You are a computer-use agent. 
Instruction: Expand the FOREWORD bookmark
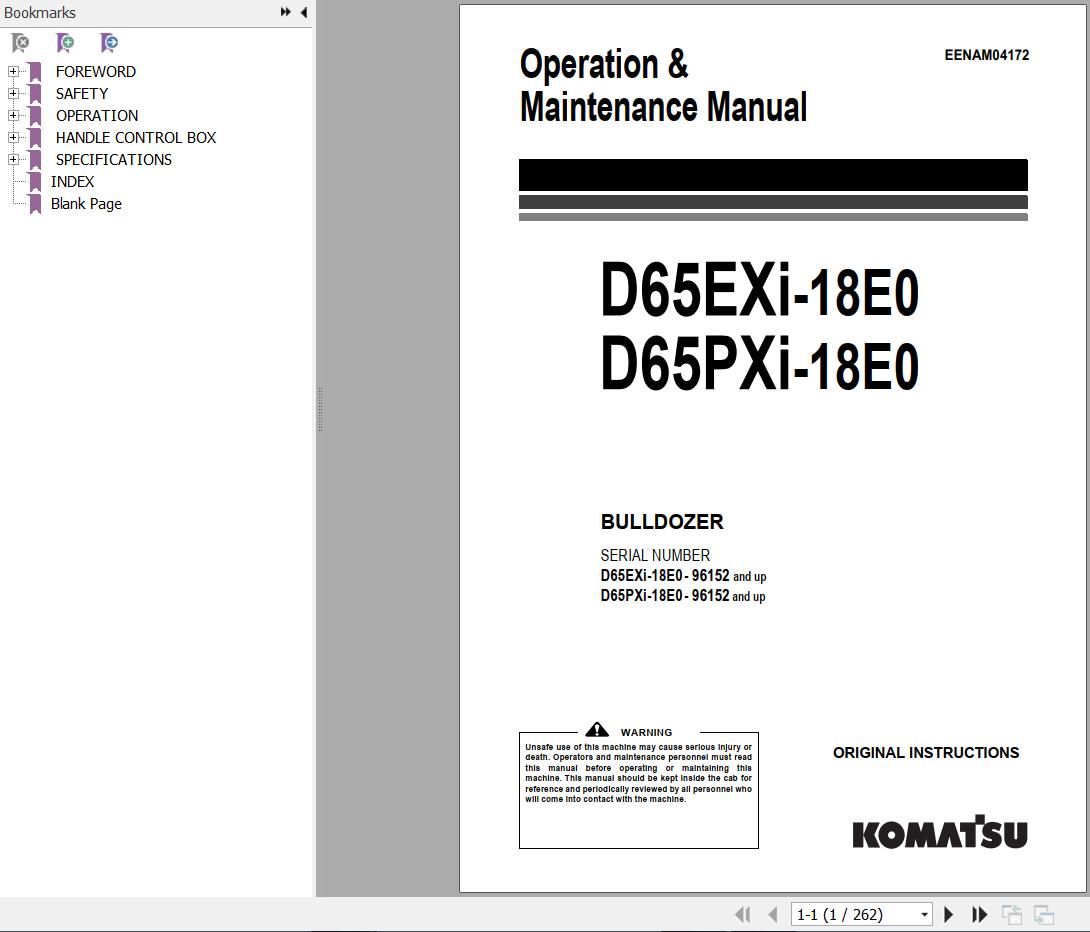click(13, 72)
